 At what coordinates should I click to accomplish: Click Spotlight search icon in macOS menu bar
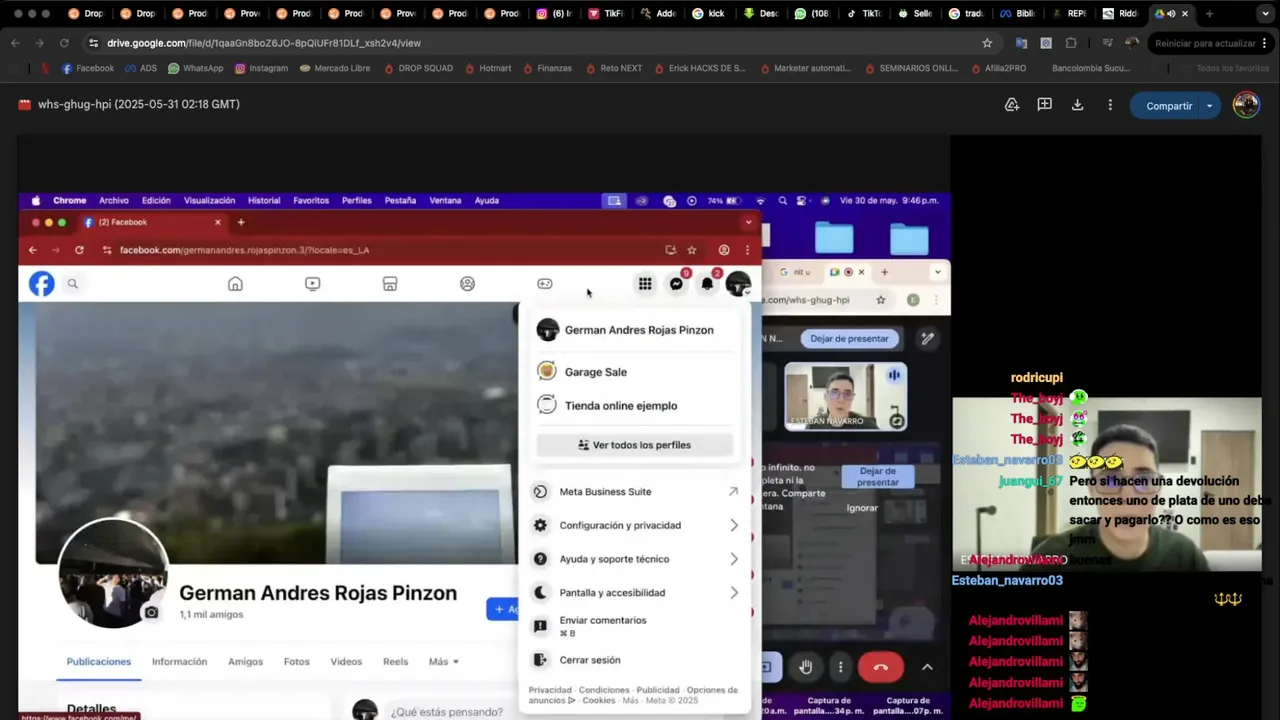click(x=783, y=201)
